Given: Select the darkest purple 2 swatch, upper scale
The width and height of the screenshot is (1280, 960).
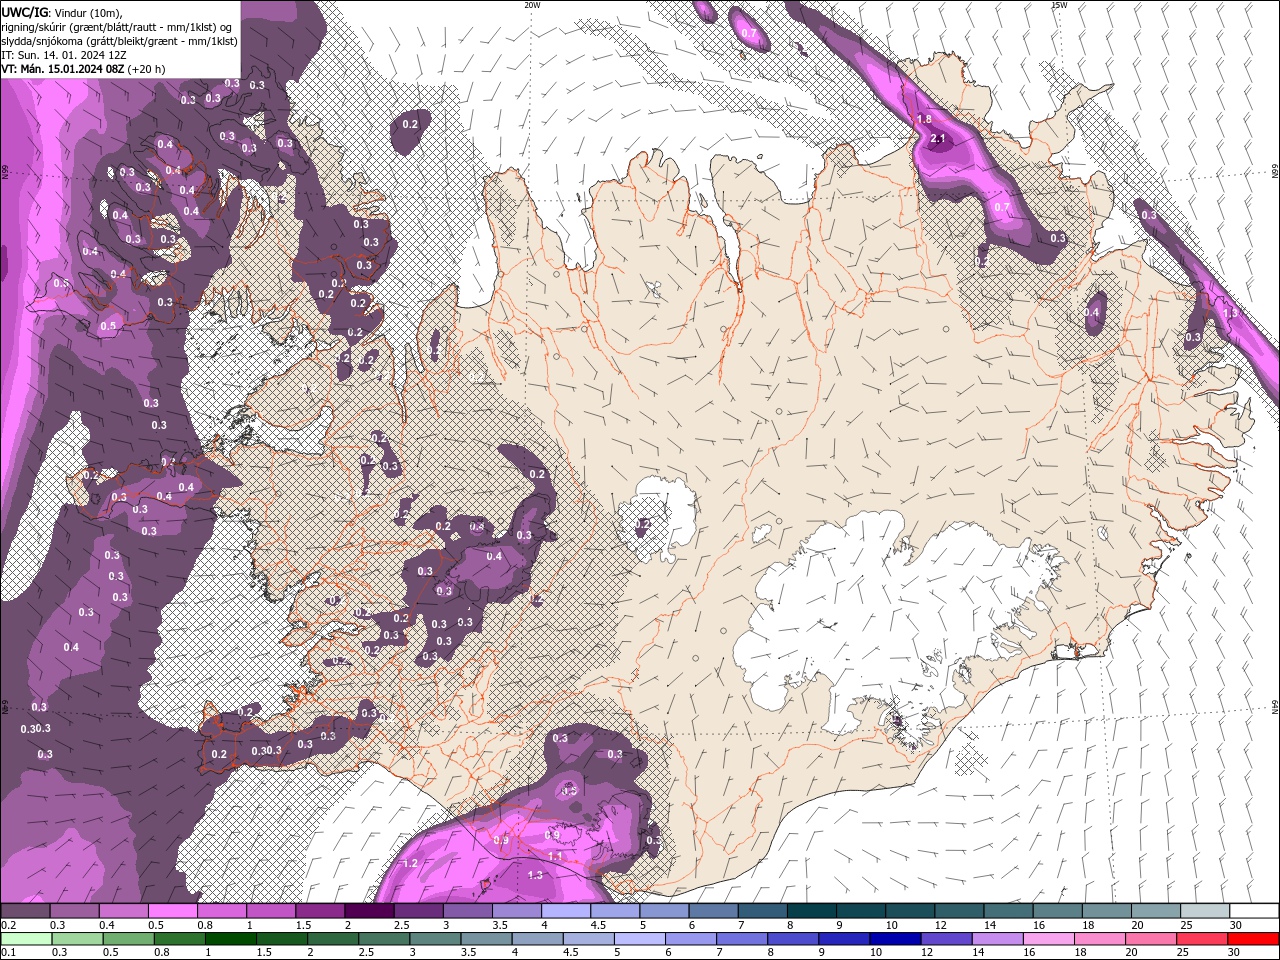Looking at the screenshot, I should pyautogui.click(x=368, y=911).
